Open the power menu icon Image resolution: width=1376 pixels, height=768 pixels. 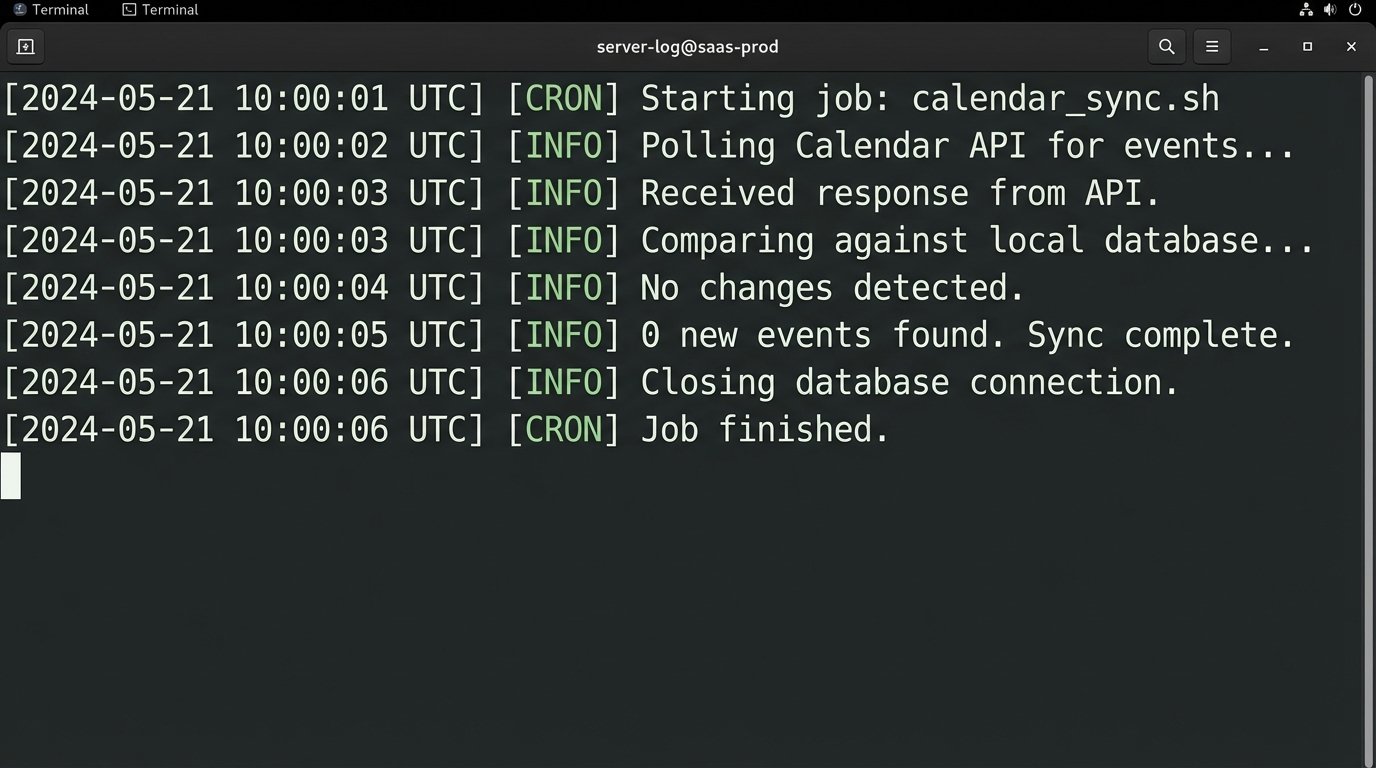coord(1356,10)
